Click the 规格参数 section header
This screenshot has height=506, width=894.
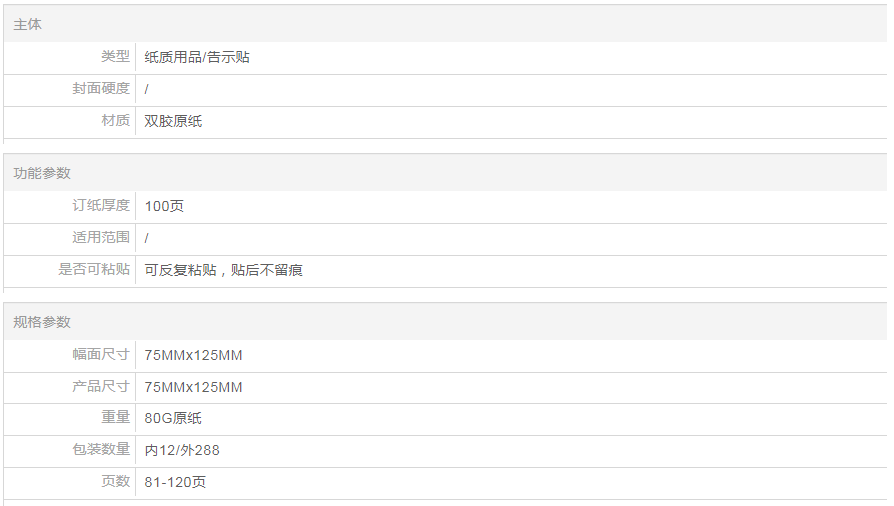tap(42, 322)
